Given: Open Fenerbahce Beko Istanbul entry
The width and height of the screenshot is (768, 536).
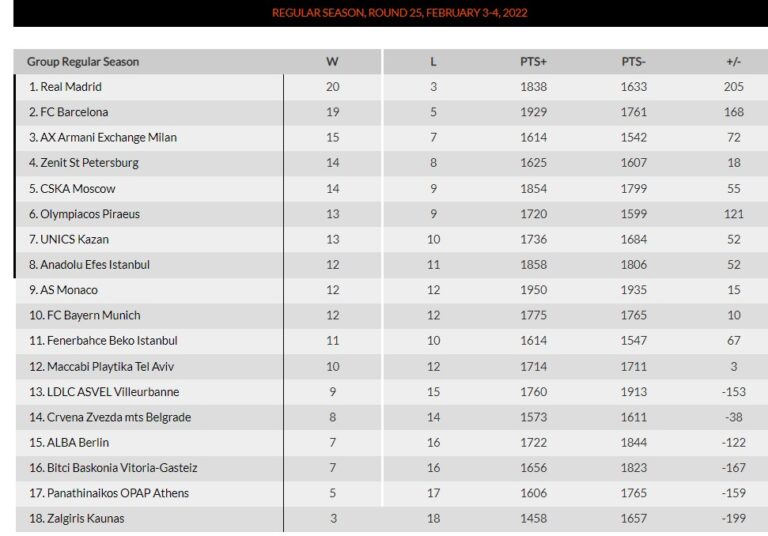Looking at the screenshot, I should pos(102,341).
